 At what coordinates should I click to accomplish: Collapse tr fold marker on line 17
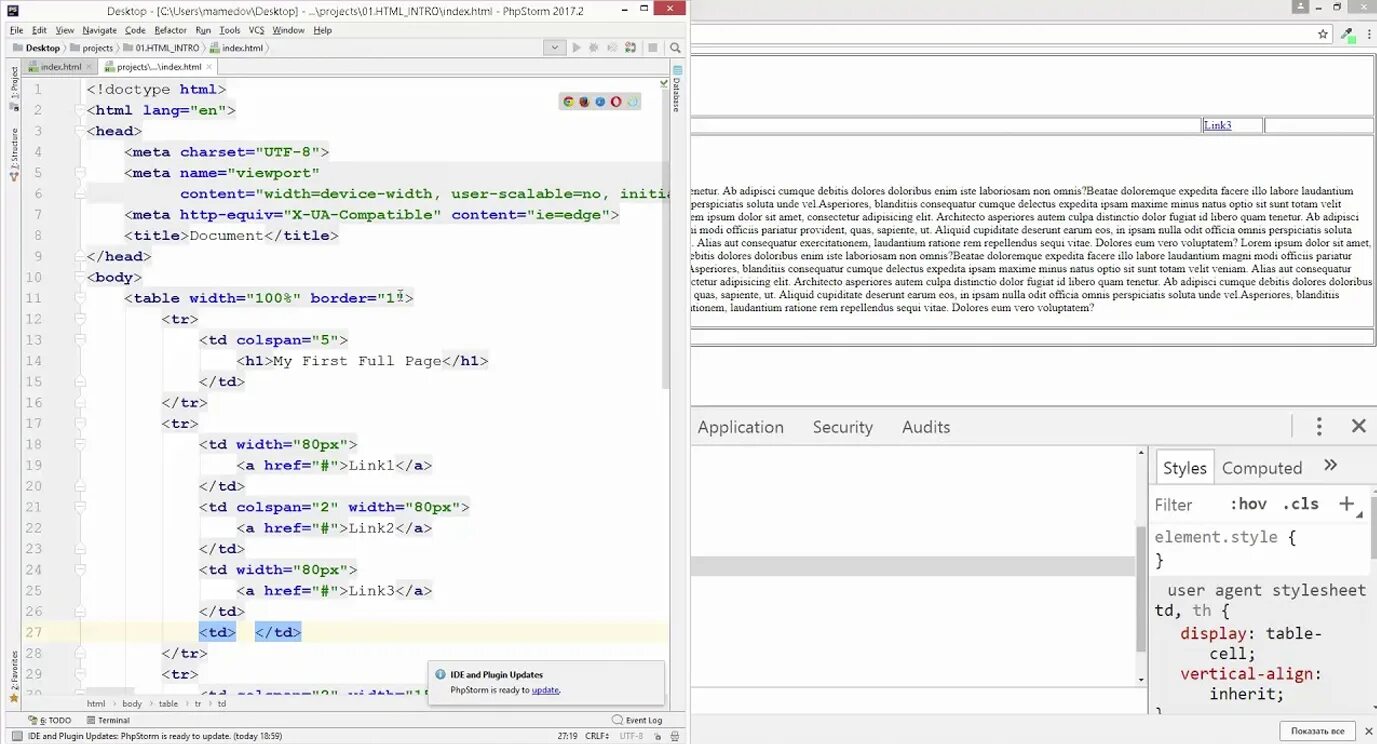80,424
